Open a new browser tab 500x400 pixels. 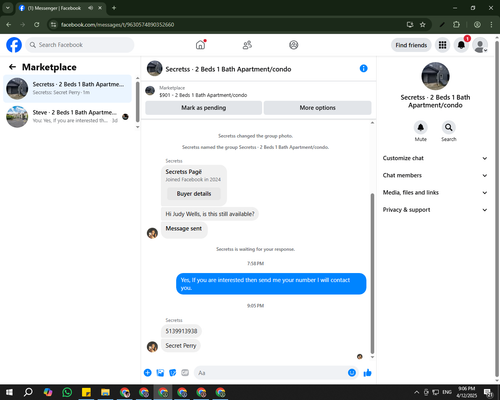(114, 8)
